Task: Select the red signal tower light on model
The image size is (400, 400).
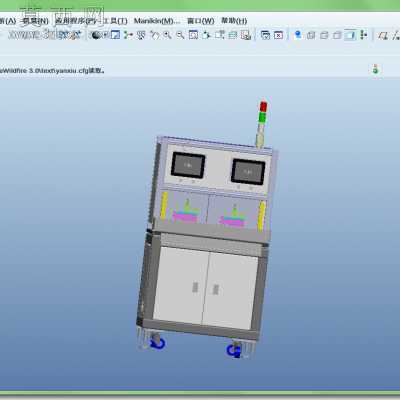Action: 263,107
